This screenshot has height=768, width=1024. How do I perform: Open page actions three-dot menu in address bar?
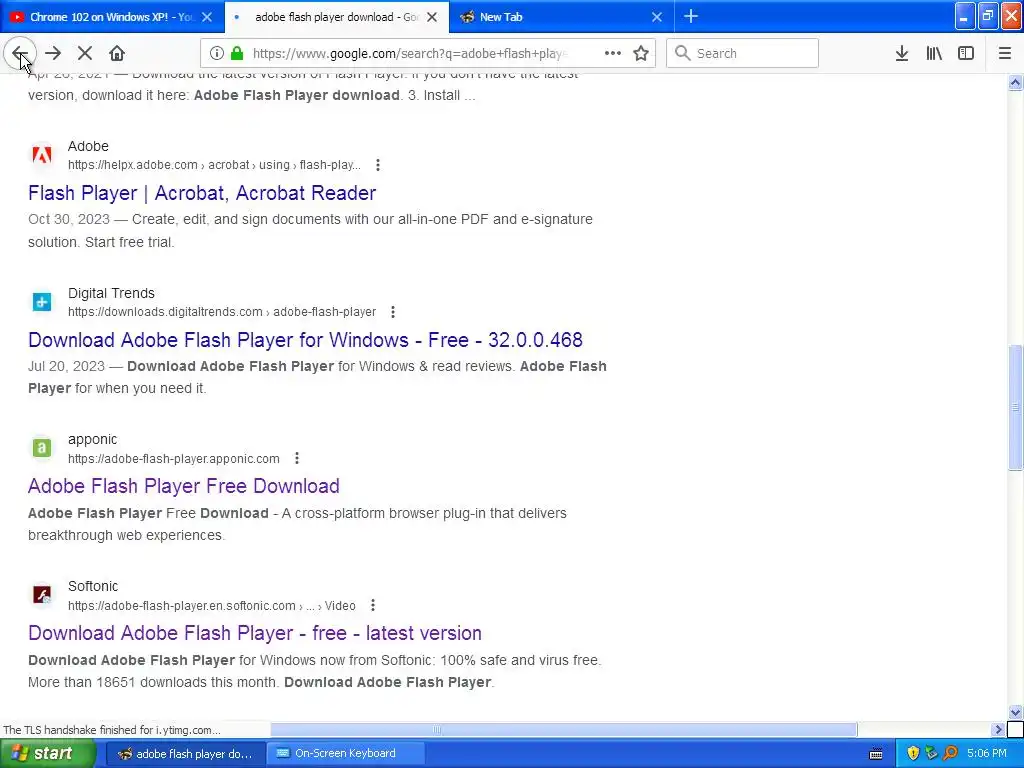pyautogui.click(x=613, y=53)
